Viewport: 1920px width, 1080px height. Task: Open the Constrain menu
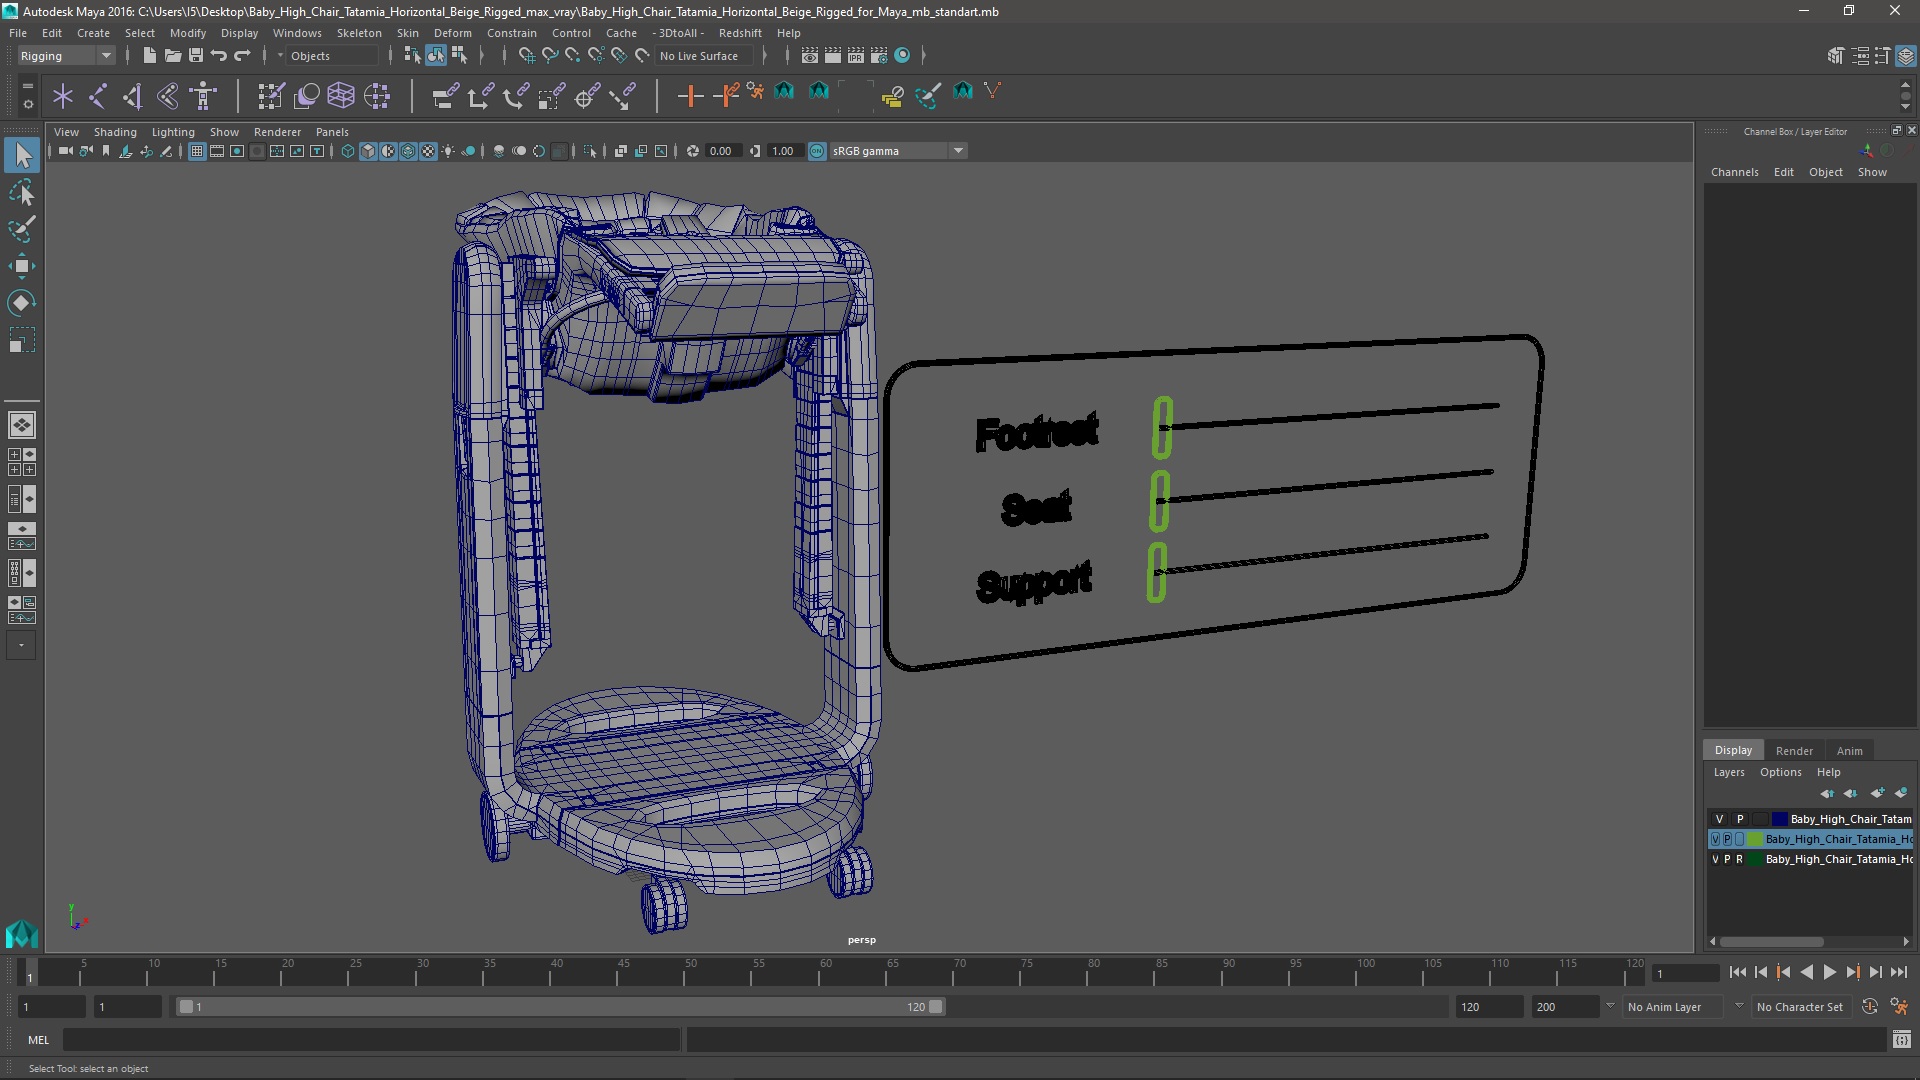512,33
